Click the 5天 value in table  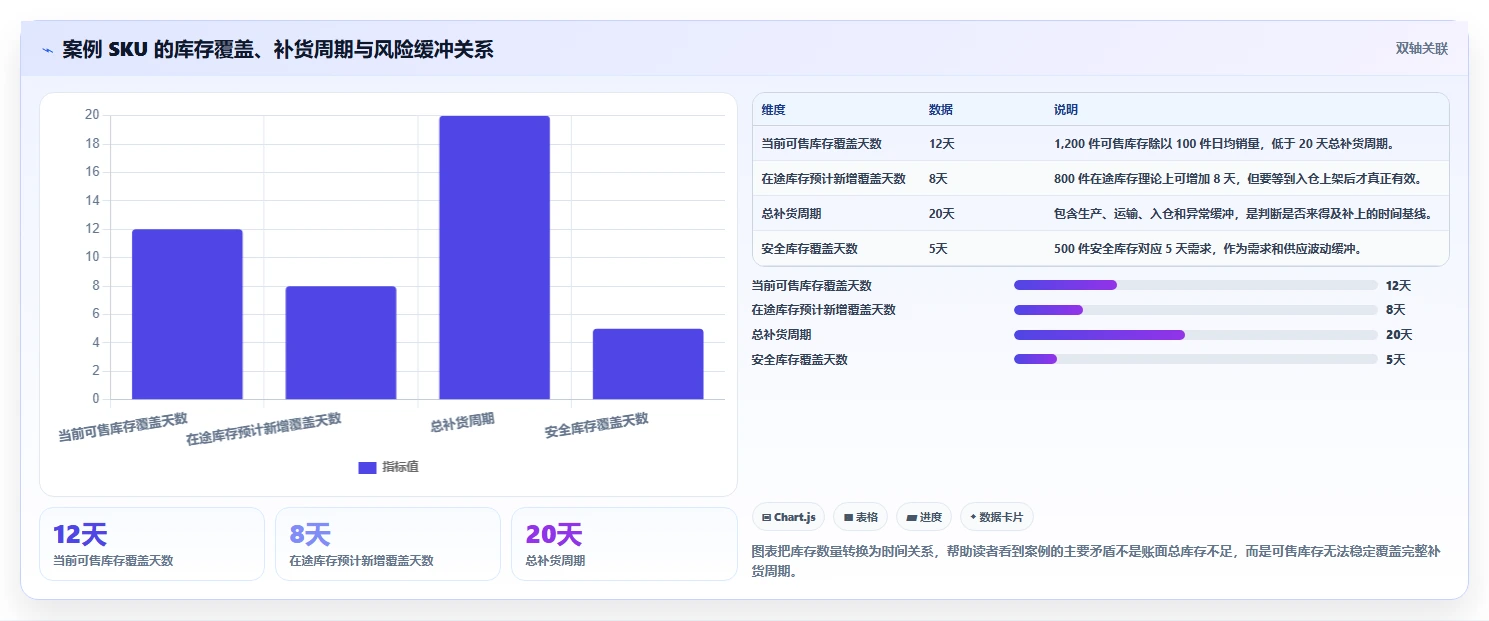(x=938, y=249)
